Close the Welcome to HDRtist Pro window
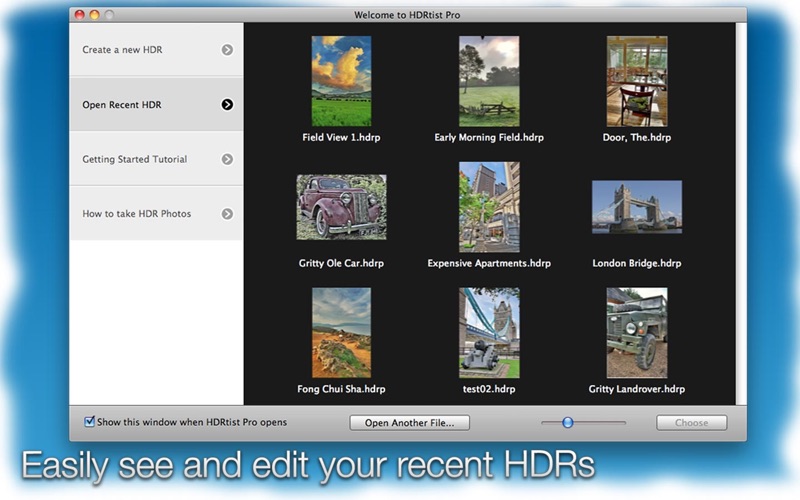800x500 pixels. [80, 15]
